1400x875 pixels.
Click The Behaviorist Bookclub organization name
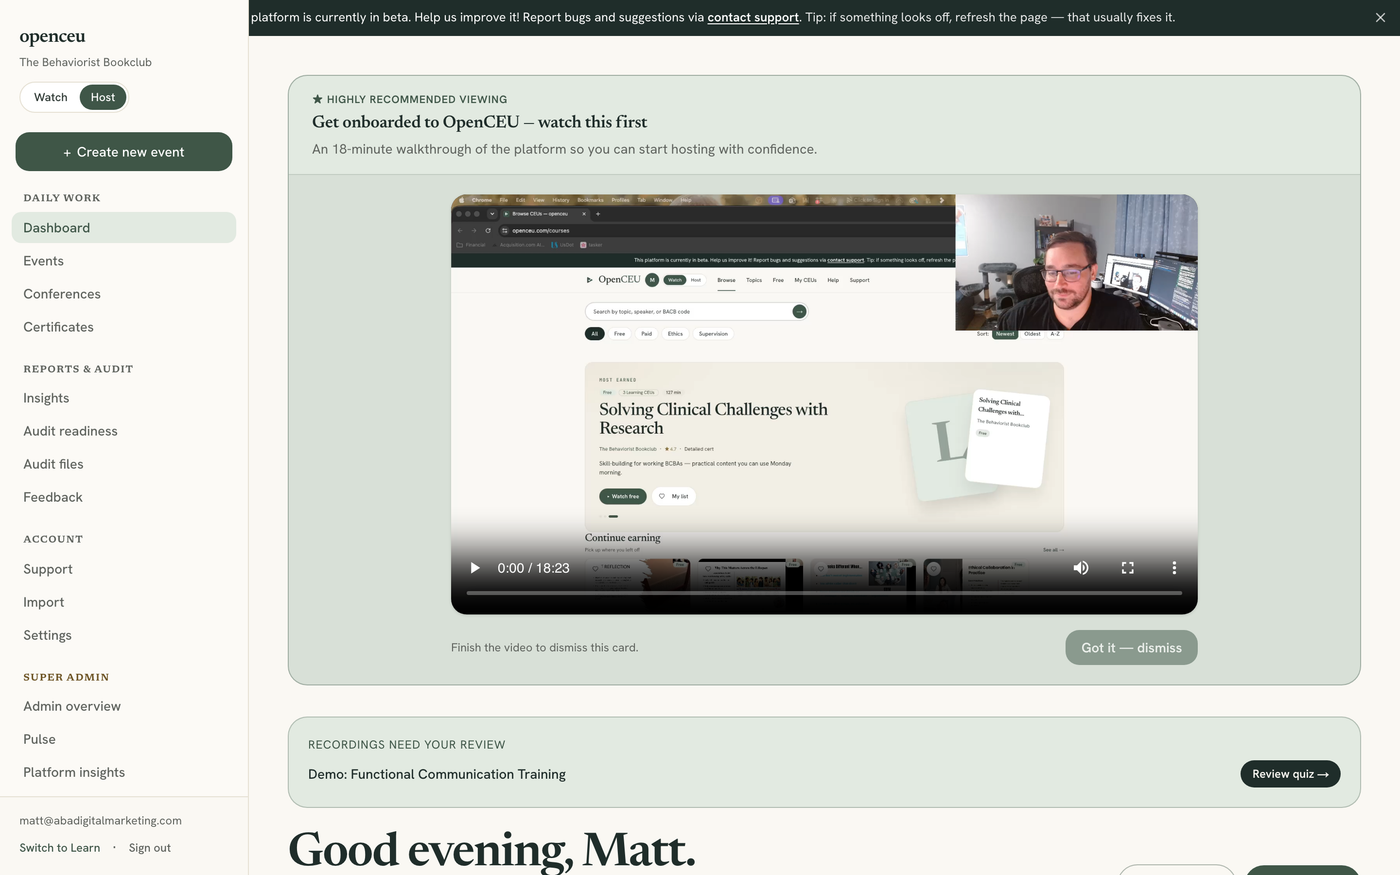[86, 62]
